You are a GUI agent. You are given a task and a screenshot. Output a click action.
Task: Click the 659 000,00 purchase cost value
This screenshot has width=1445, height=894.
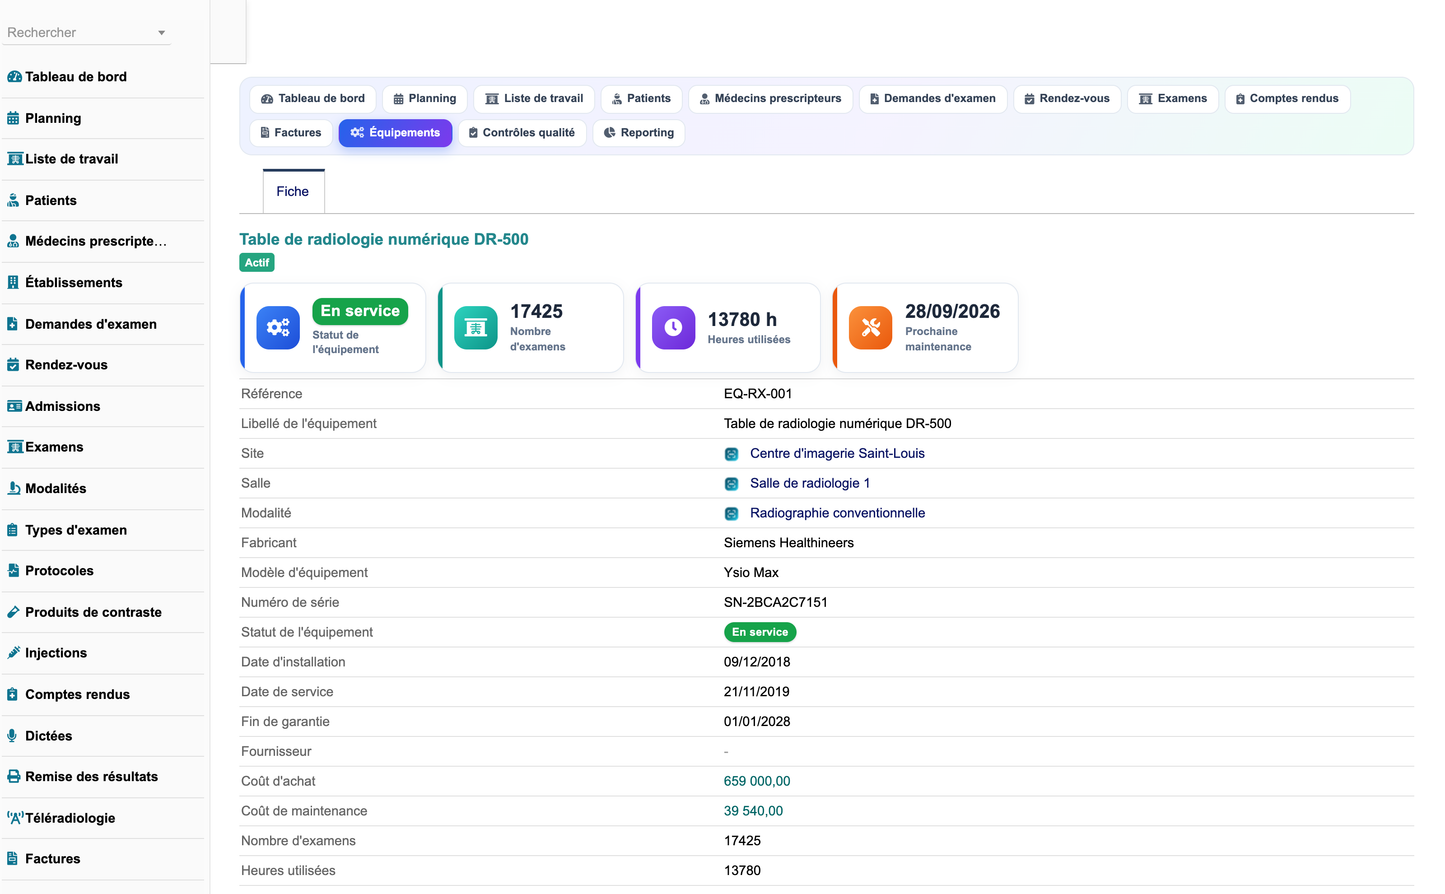click(757, 782)
